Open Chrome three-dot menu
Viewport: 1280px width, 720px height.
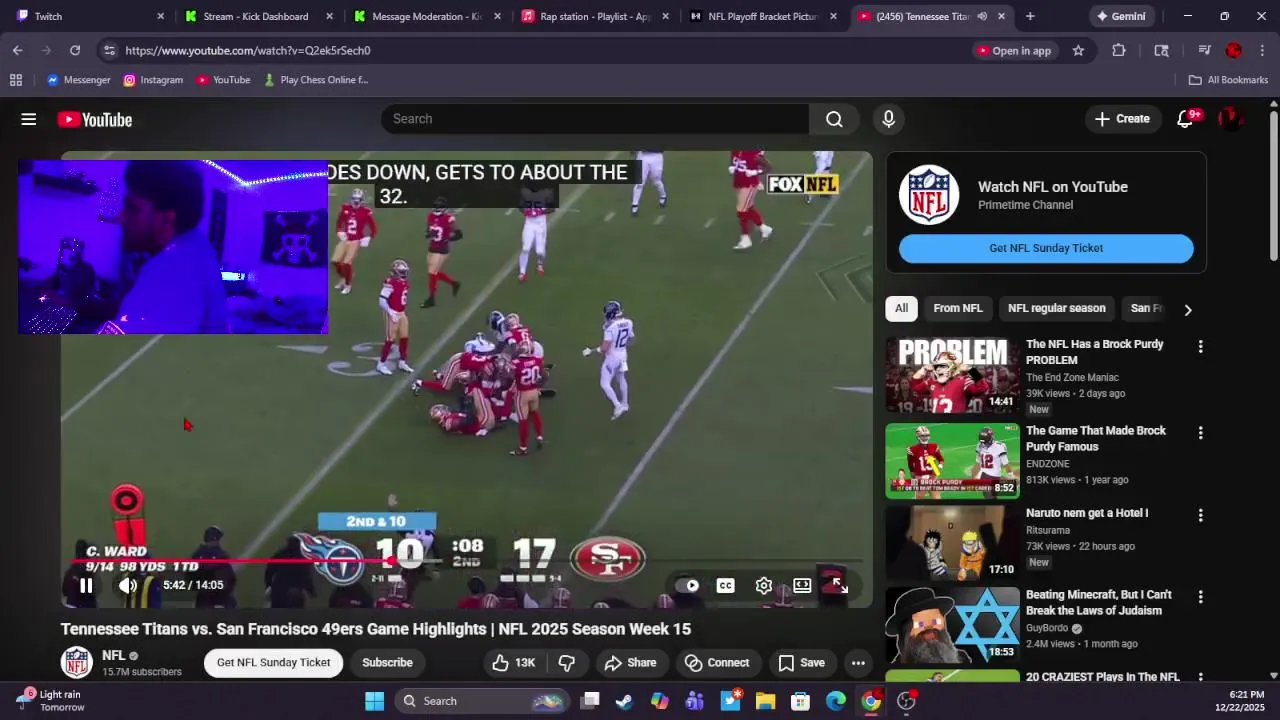point(1262,50)
